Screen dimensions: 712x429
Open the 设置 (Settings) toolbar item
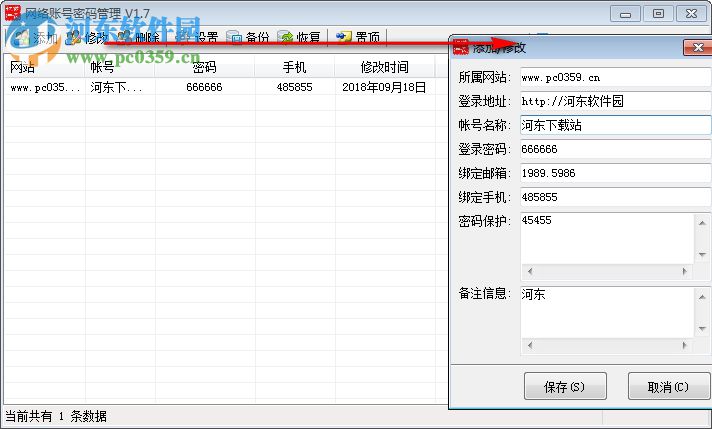(x=196, y=38)
